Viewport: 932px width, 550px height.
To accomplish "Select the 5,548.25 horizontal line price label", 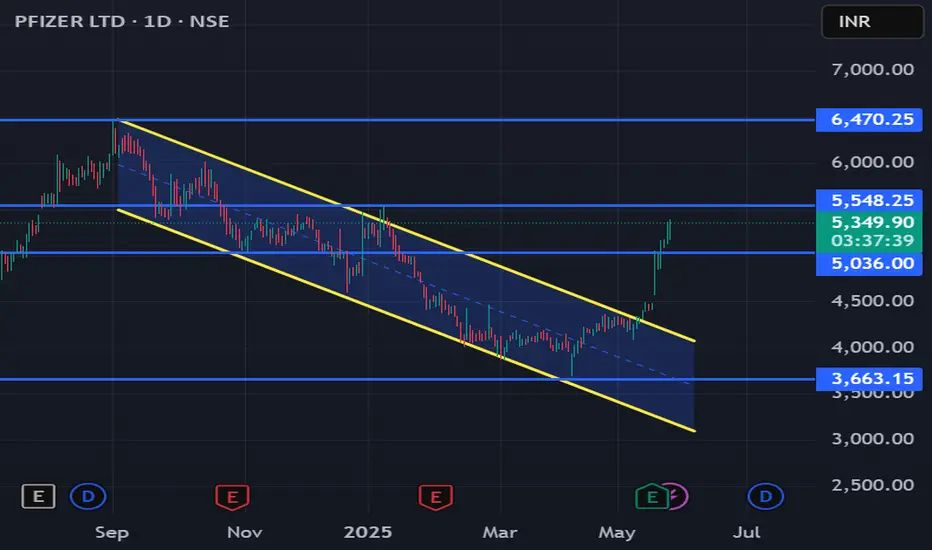I will tap(869, 200).
